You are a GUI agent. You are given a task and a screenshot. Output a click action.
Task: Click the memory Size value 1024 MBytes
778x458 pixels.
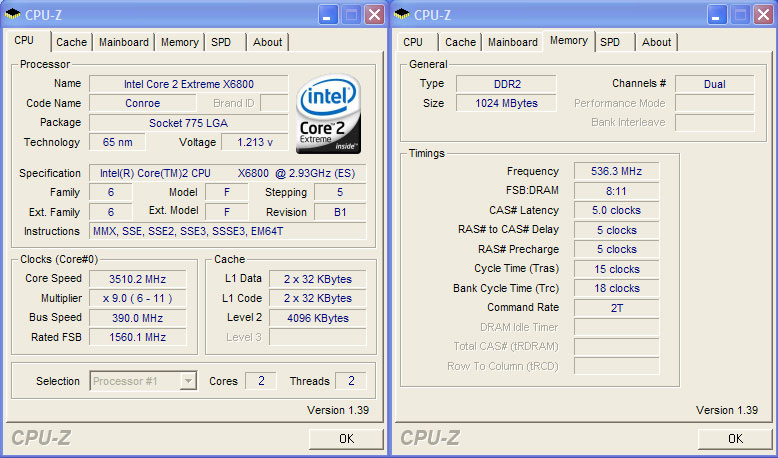click(x=507, y=103)
